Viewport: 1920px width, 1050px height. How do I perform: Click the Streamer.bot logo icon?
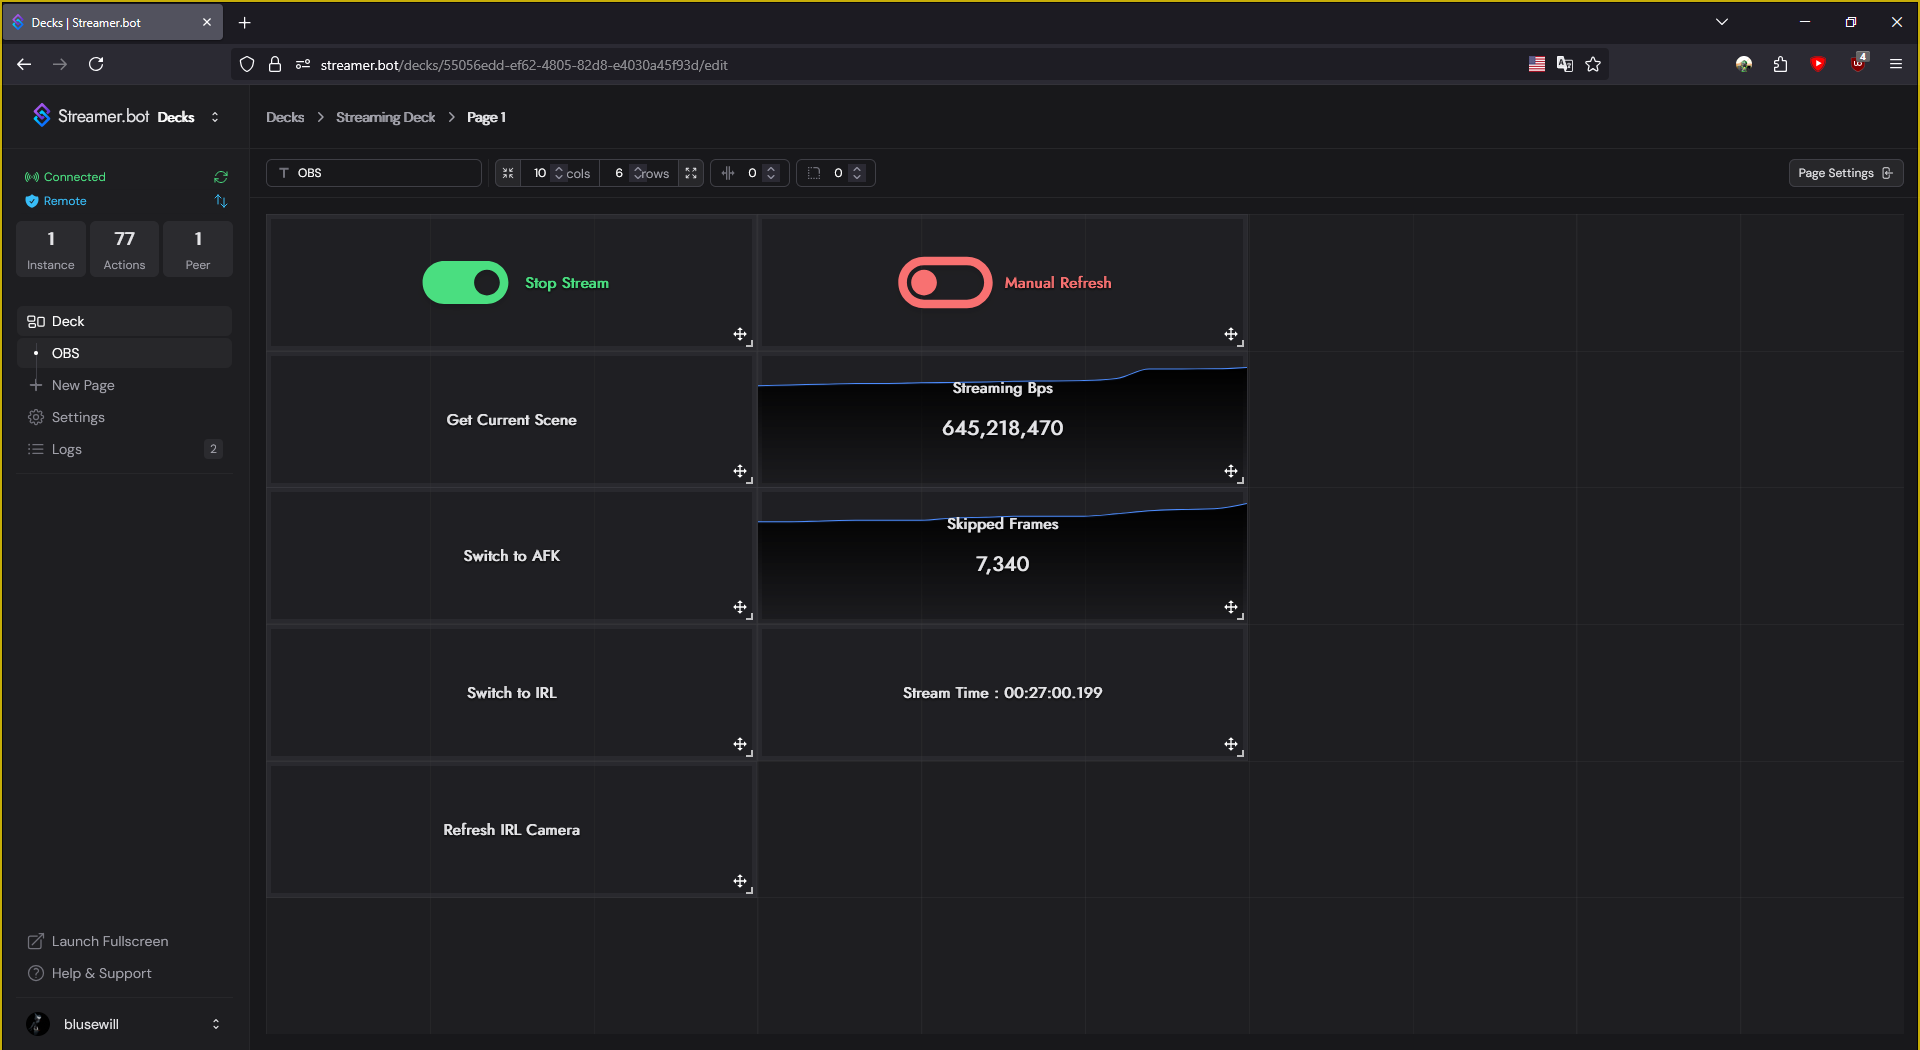pos(41,115)
